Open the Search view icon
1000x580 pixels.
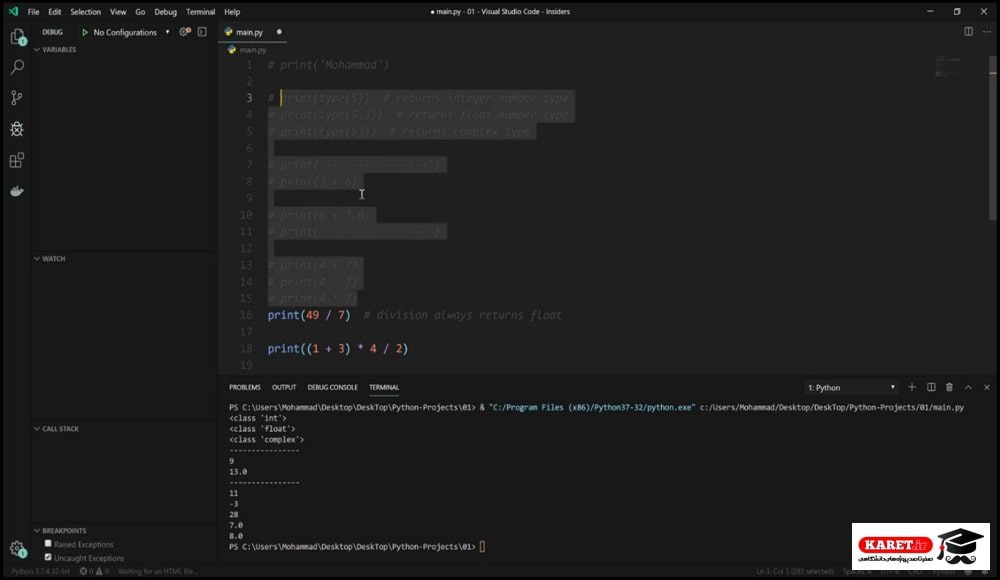[18, 67]
